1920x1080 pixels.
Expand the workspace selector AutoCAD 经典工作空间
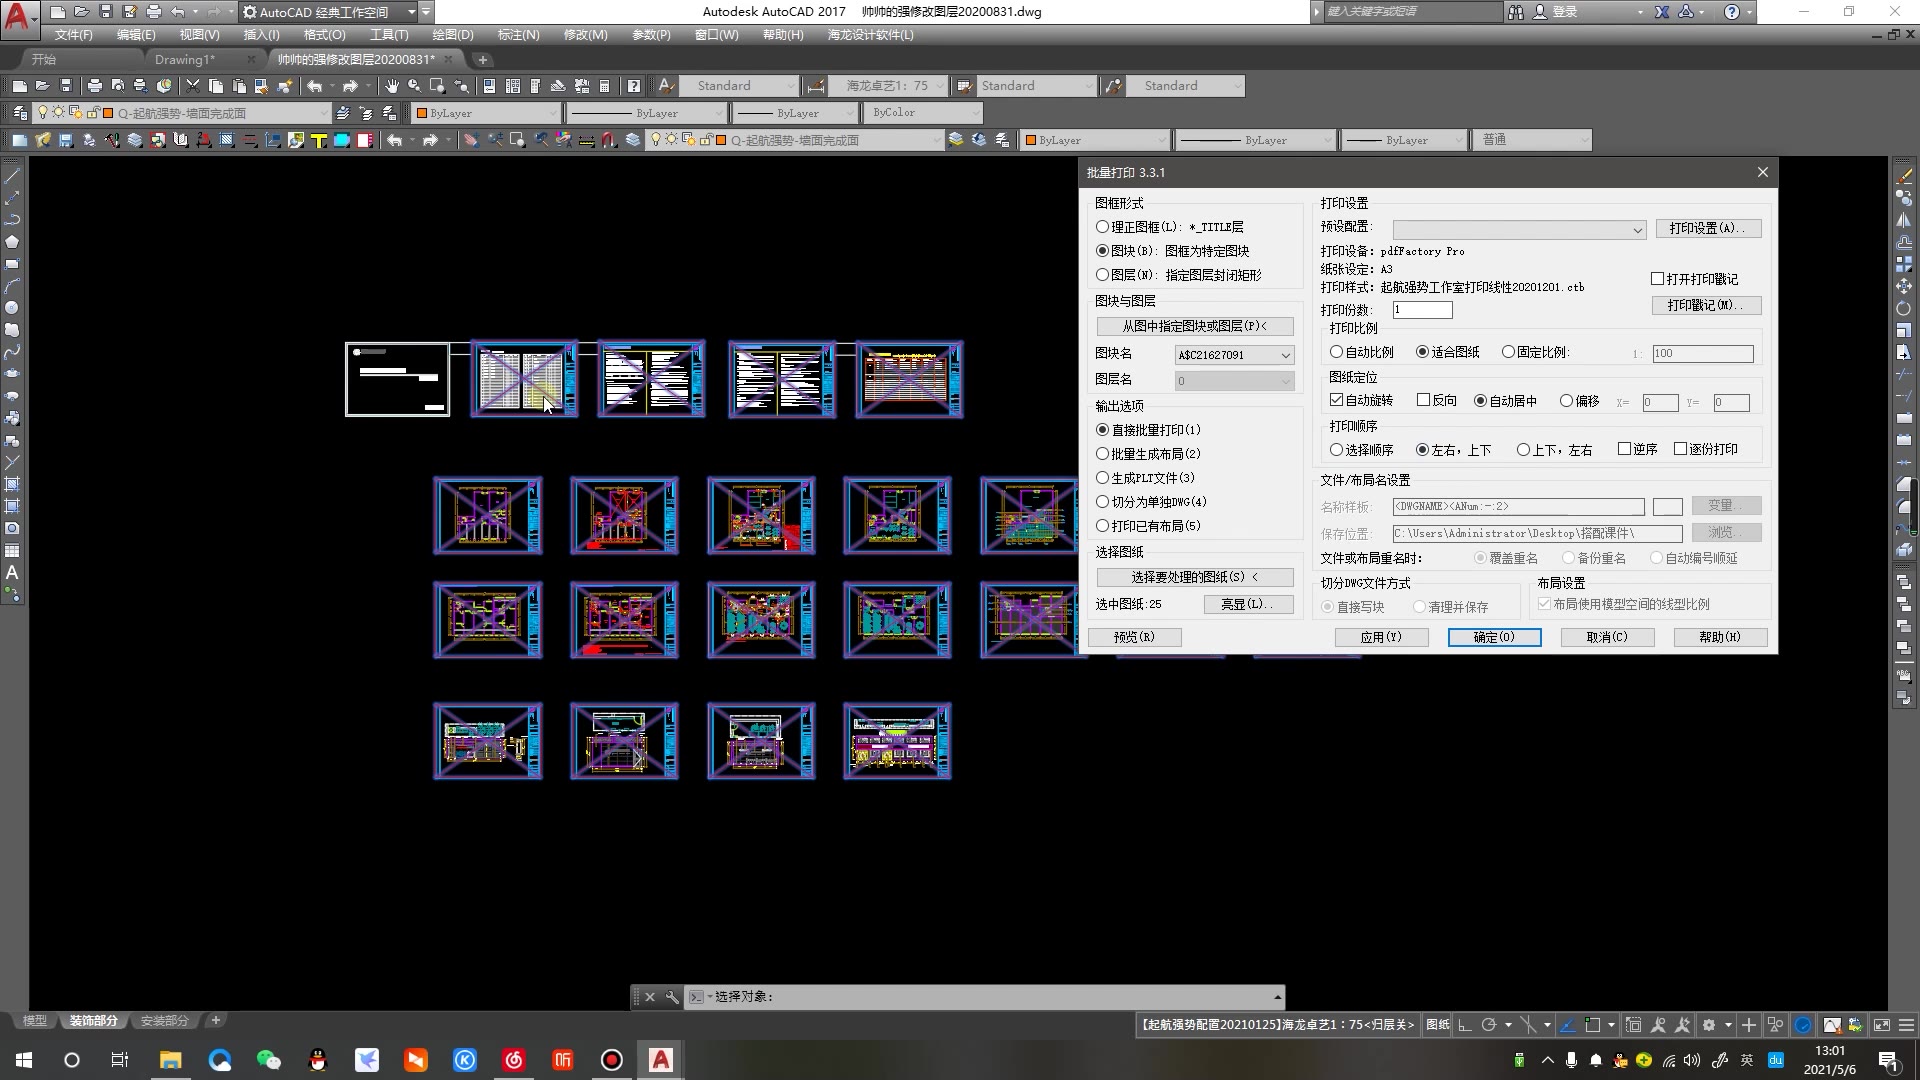(x=411, y=12)
